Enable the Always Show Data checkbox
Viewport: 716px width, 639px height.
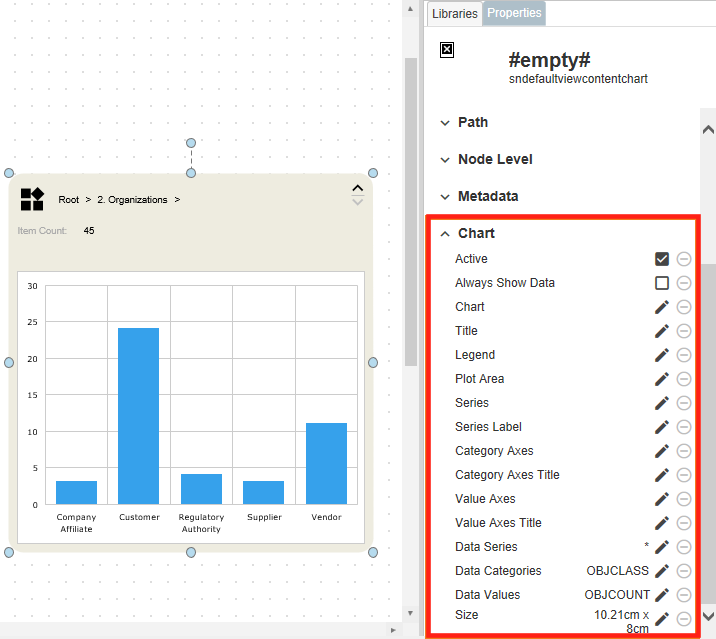point(661,283)
